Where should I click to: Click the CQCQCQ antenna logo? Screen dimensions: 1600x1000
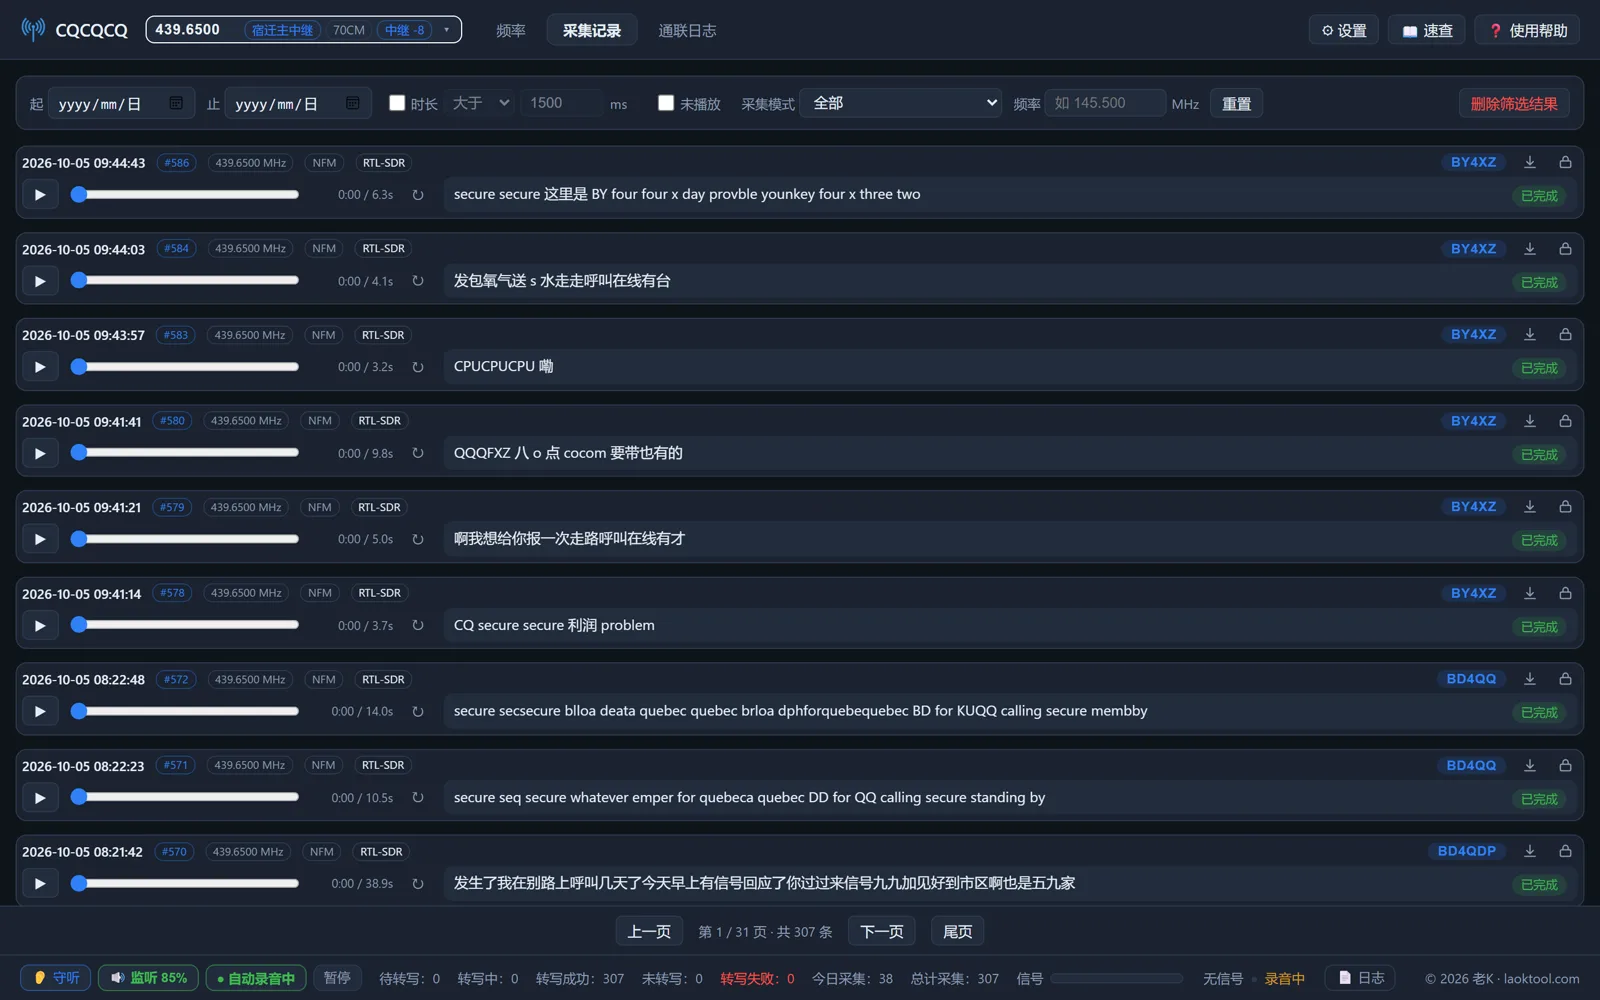(33, 29)
